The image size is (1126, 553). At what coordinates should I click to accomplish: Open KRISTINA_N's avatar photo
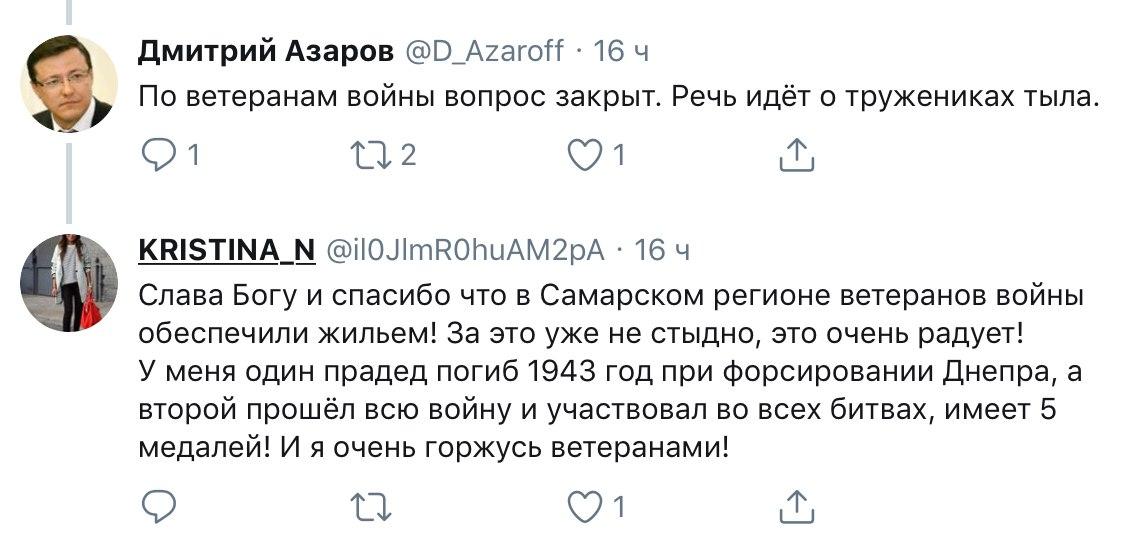click(69, 283)
